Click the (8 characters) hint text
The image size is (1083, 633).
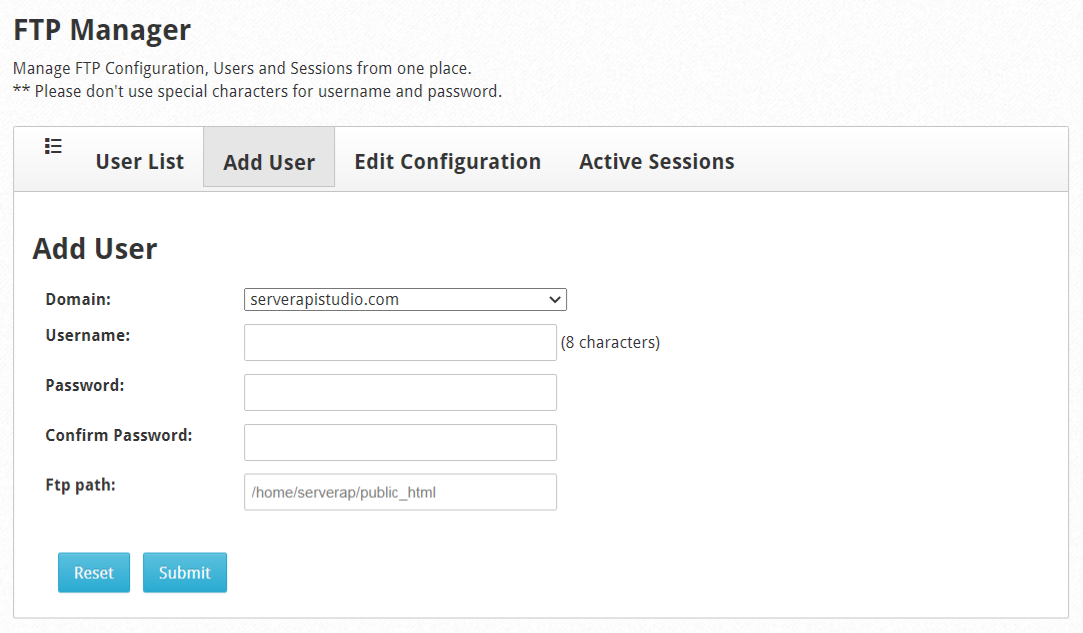coord(610,342)
